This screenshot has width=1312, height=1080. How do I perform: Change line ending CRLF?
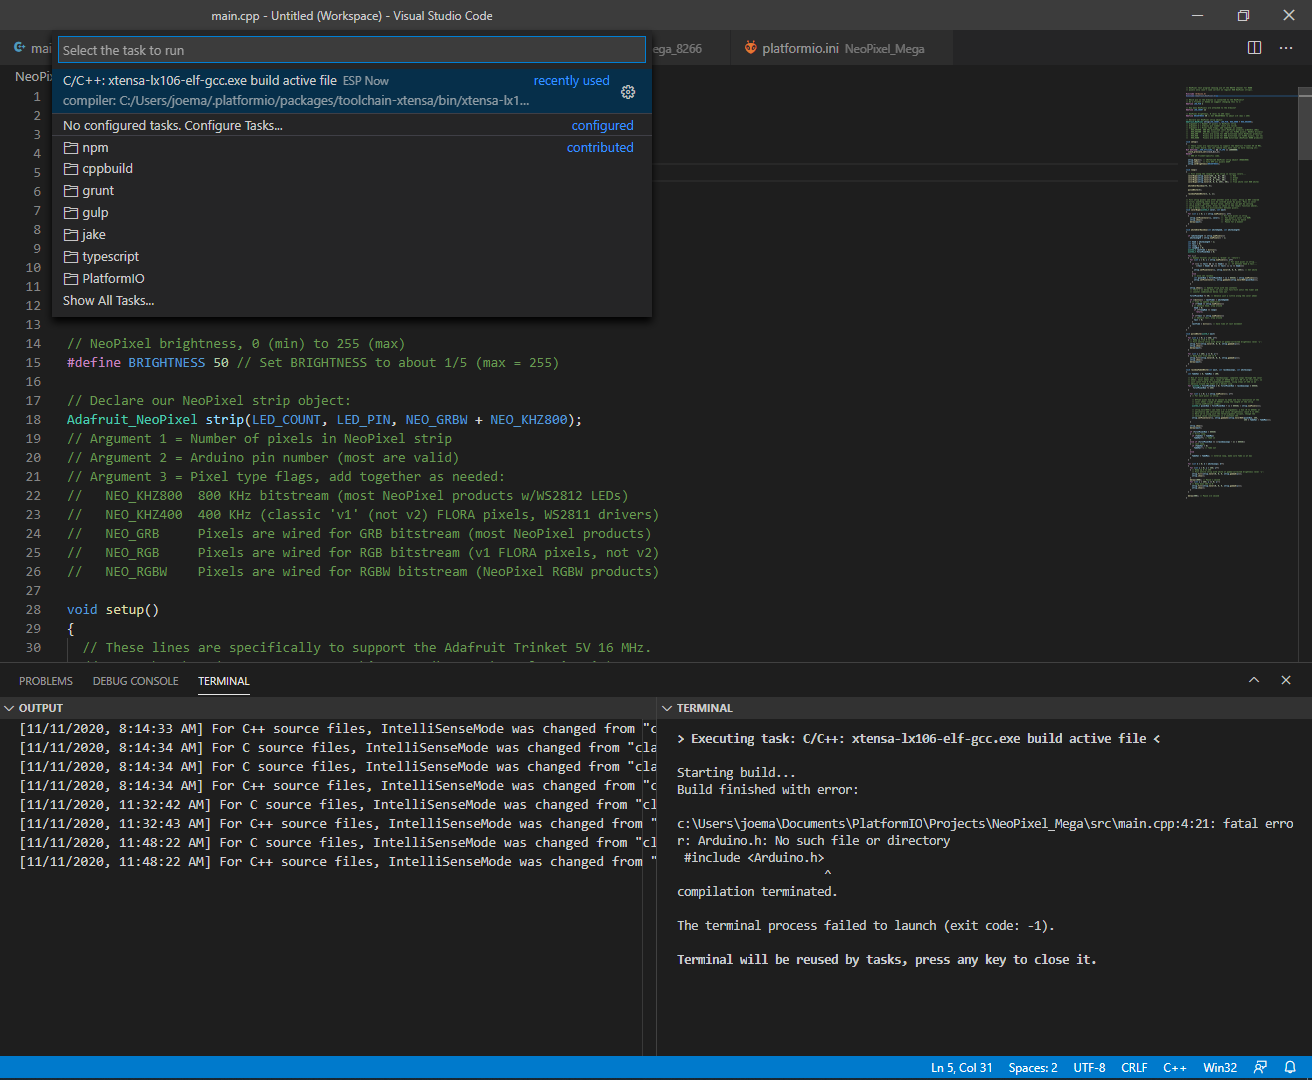tap(1134, 1068)
